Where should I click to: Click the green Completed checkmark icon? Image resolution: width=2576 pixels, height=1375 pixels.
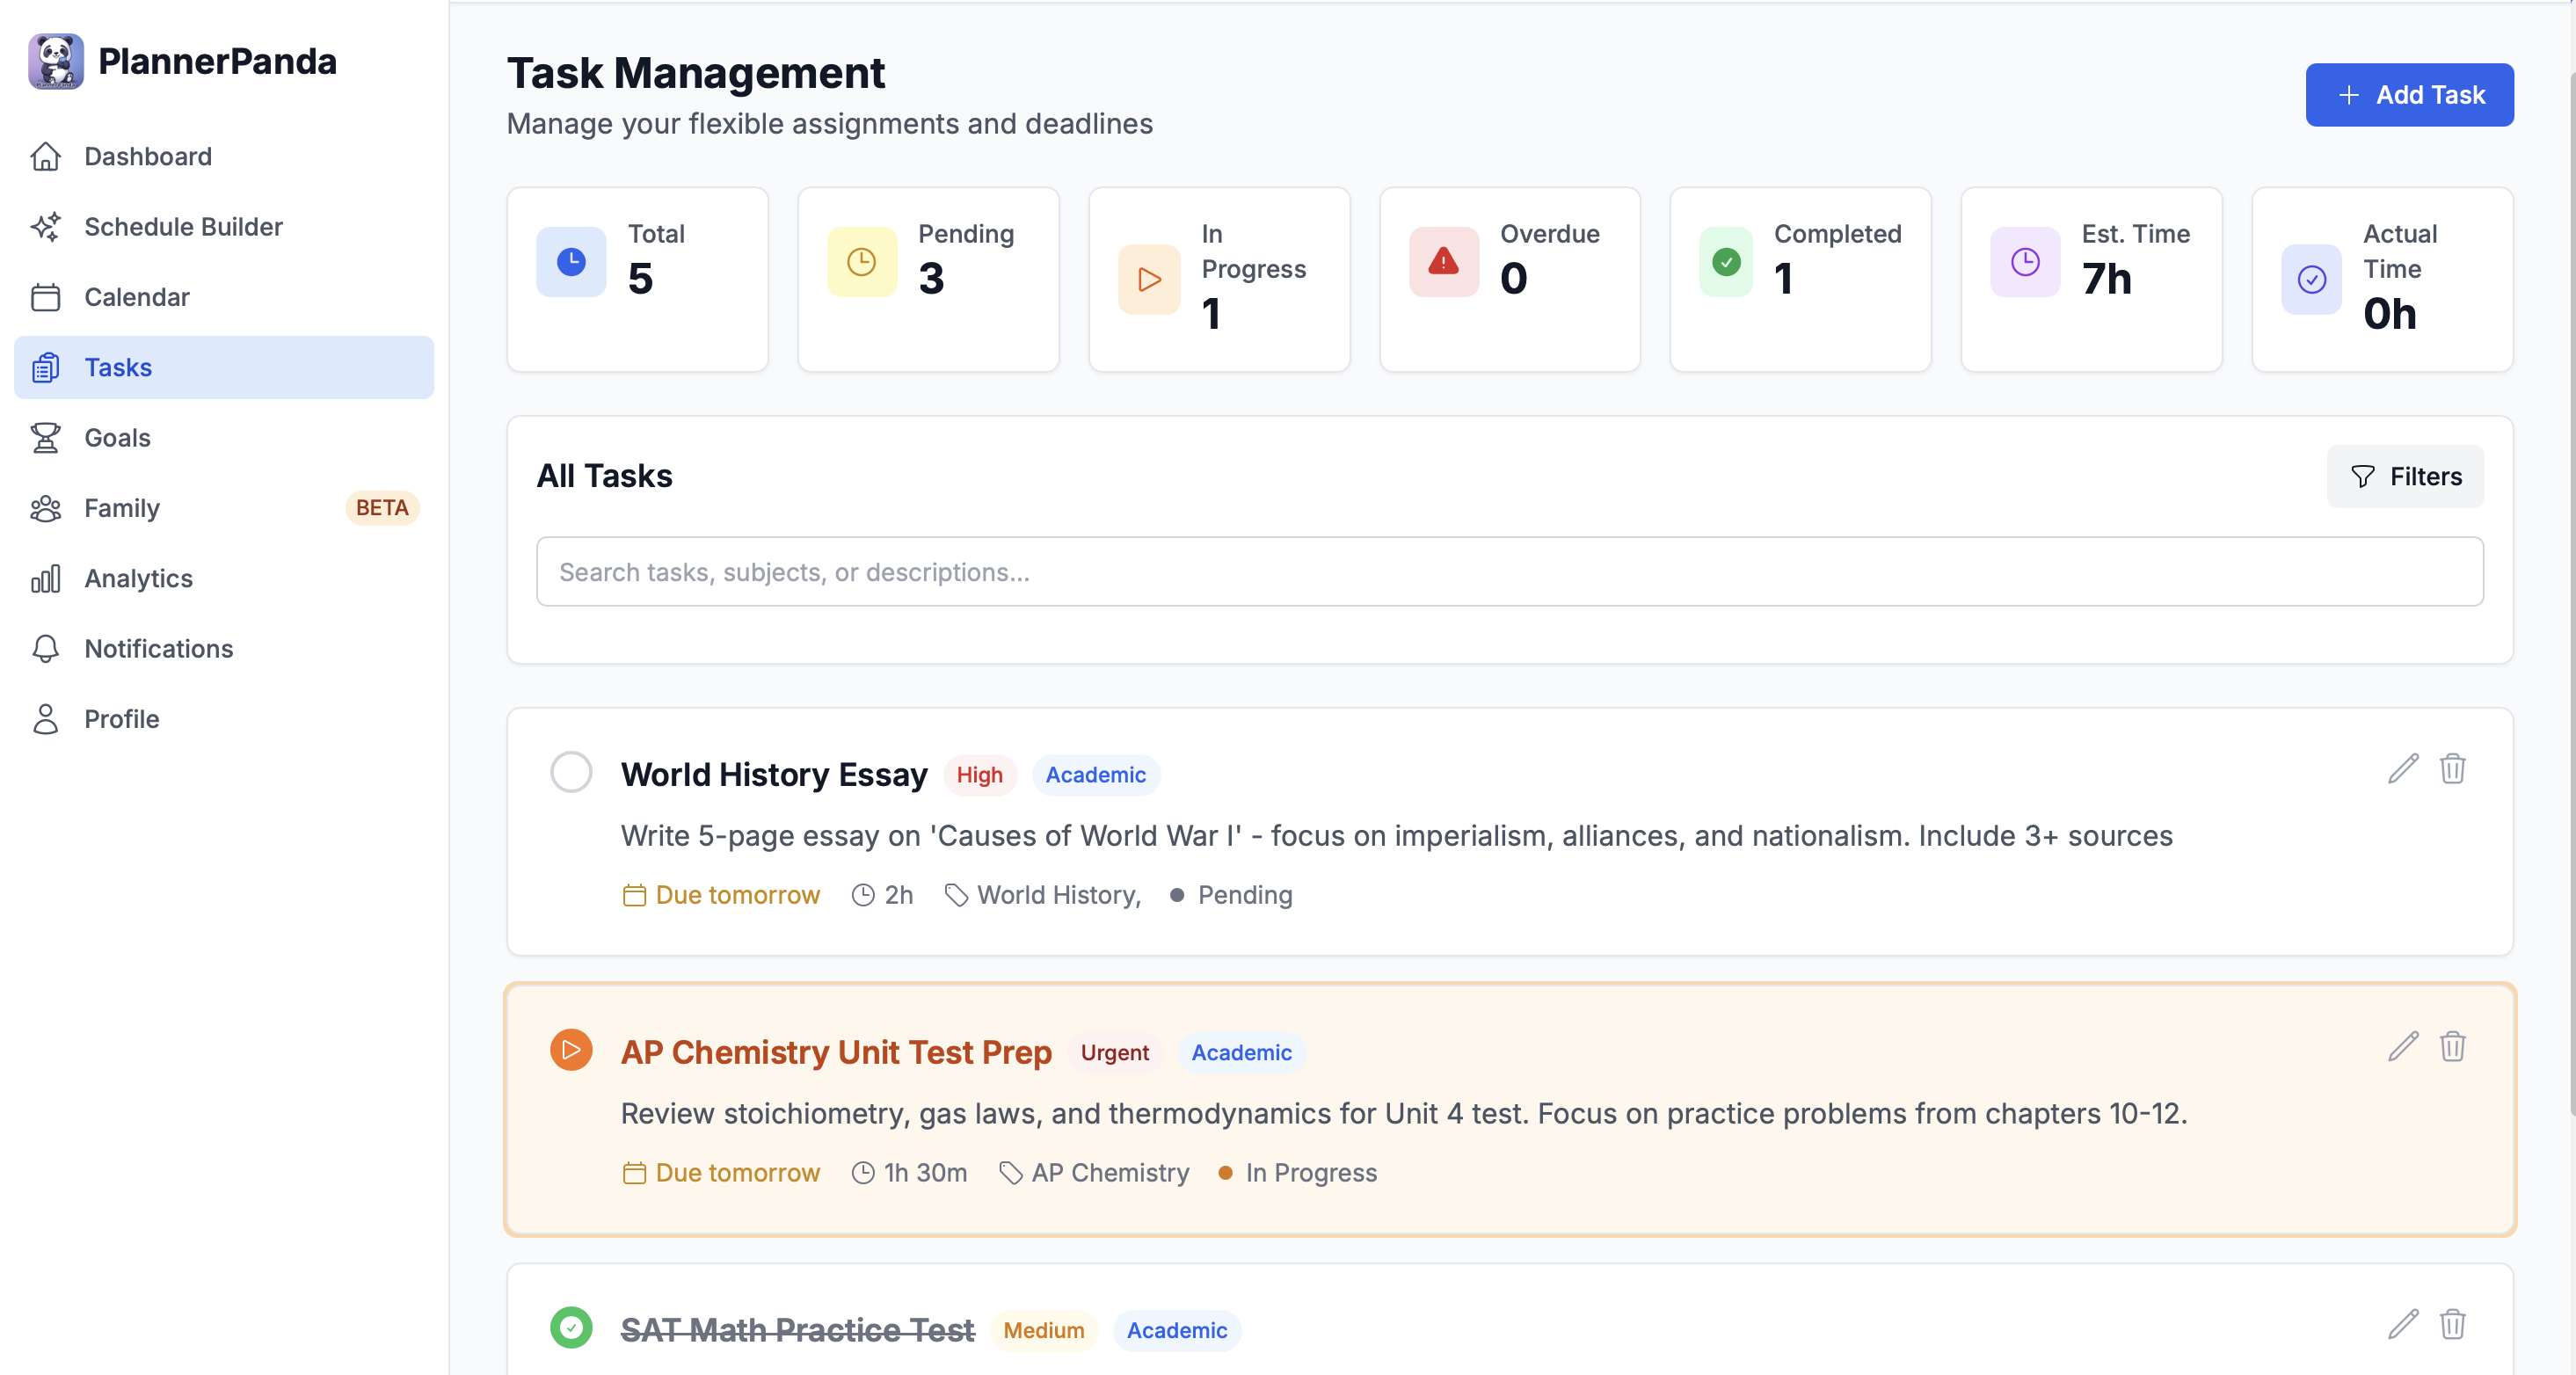pyautogui.click(x=1726, y=262)
